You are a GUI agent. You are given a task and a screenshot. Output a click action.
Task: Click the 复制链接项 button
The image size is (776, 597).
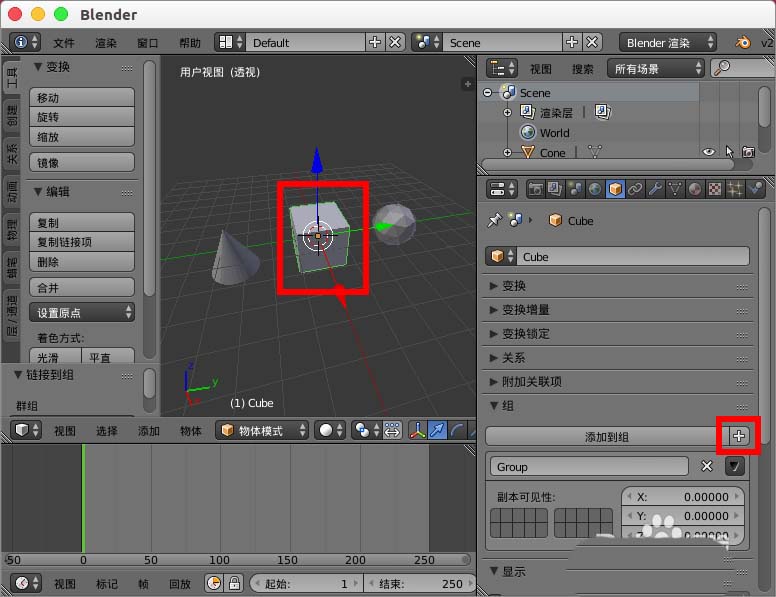82,242
